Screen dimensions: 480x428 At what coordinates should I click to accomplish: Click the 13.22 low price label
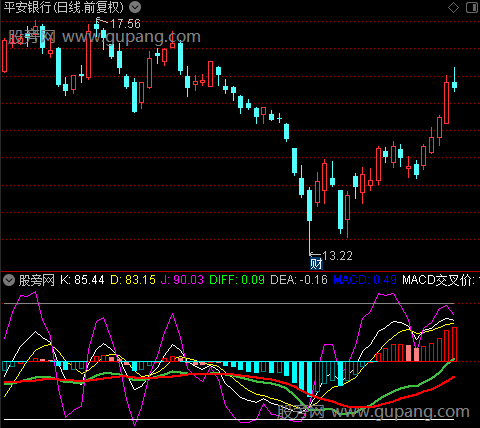[x=337, y=256]
